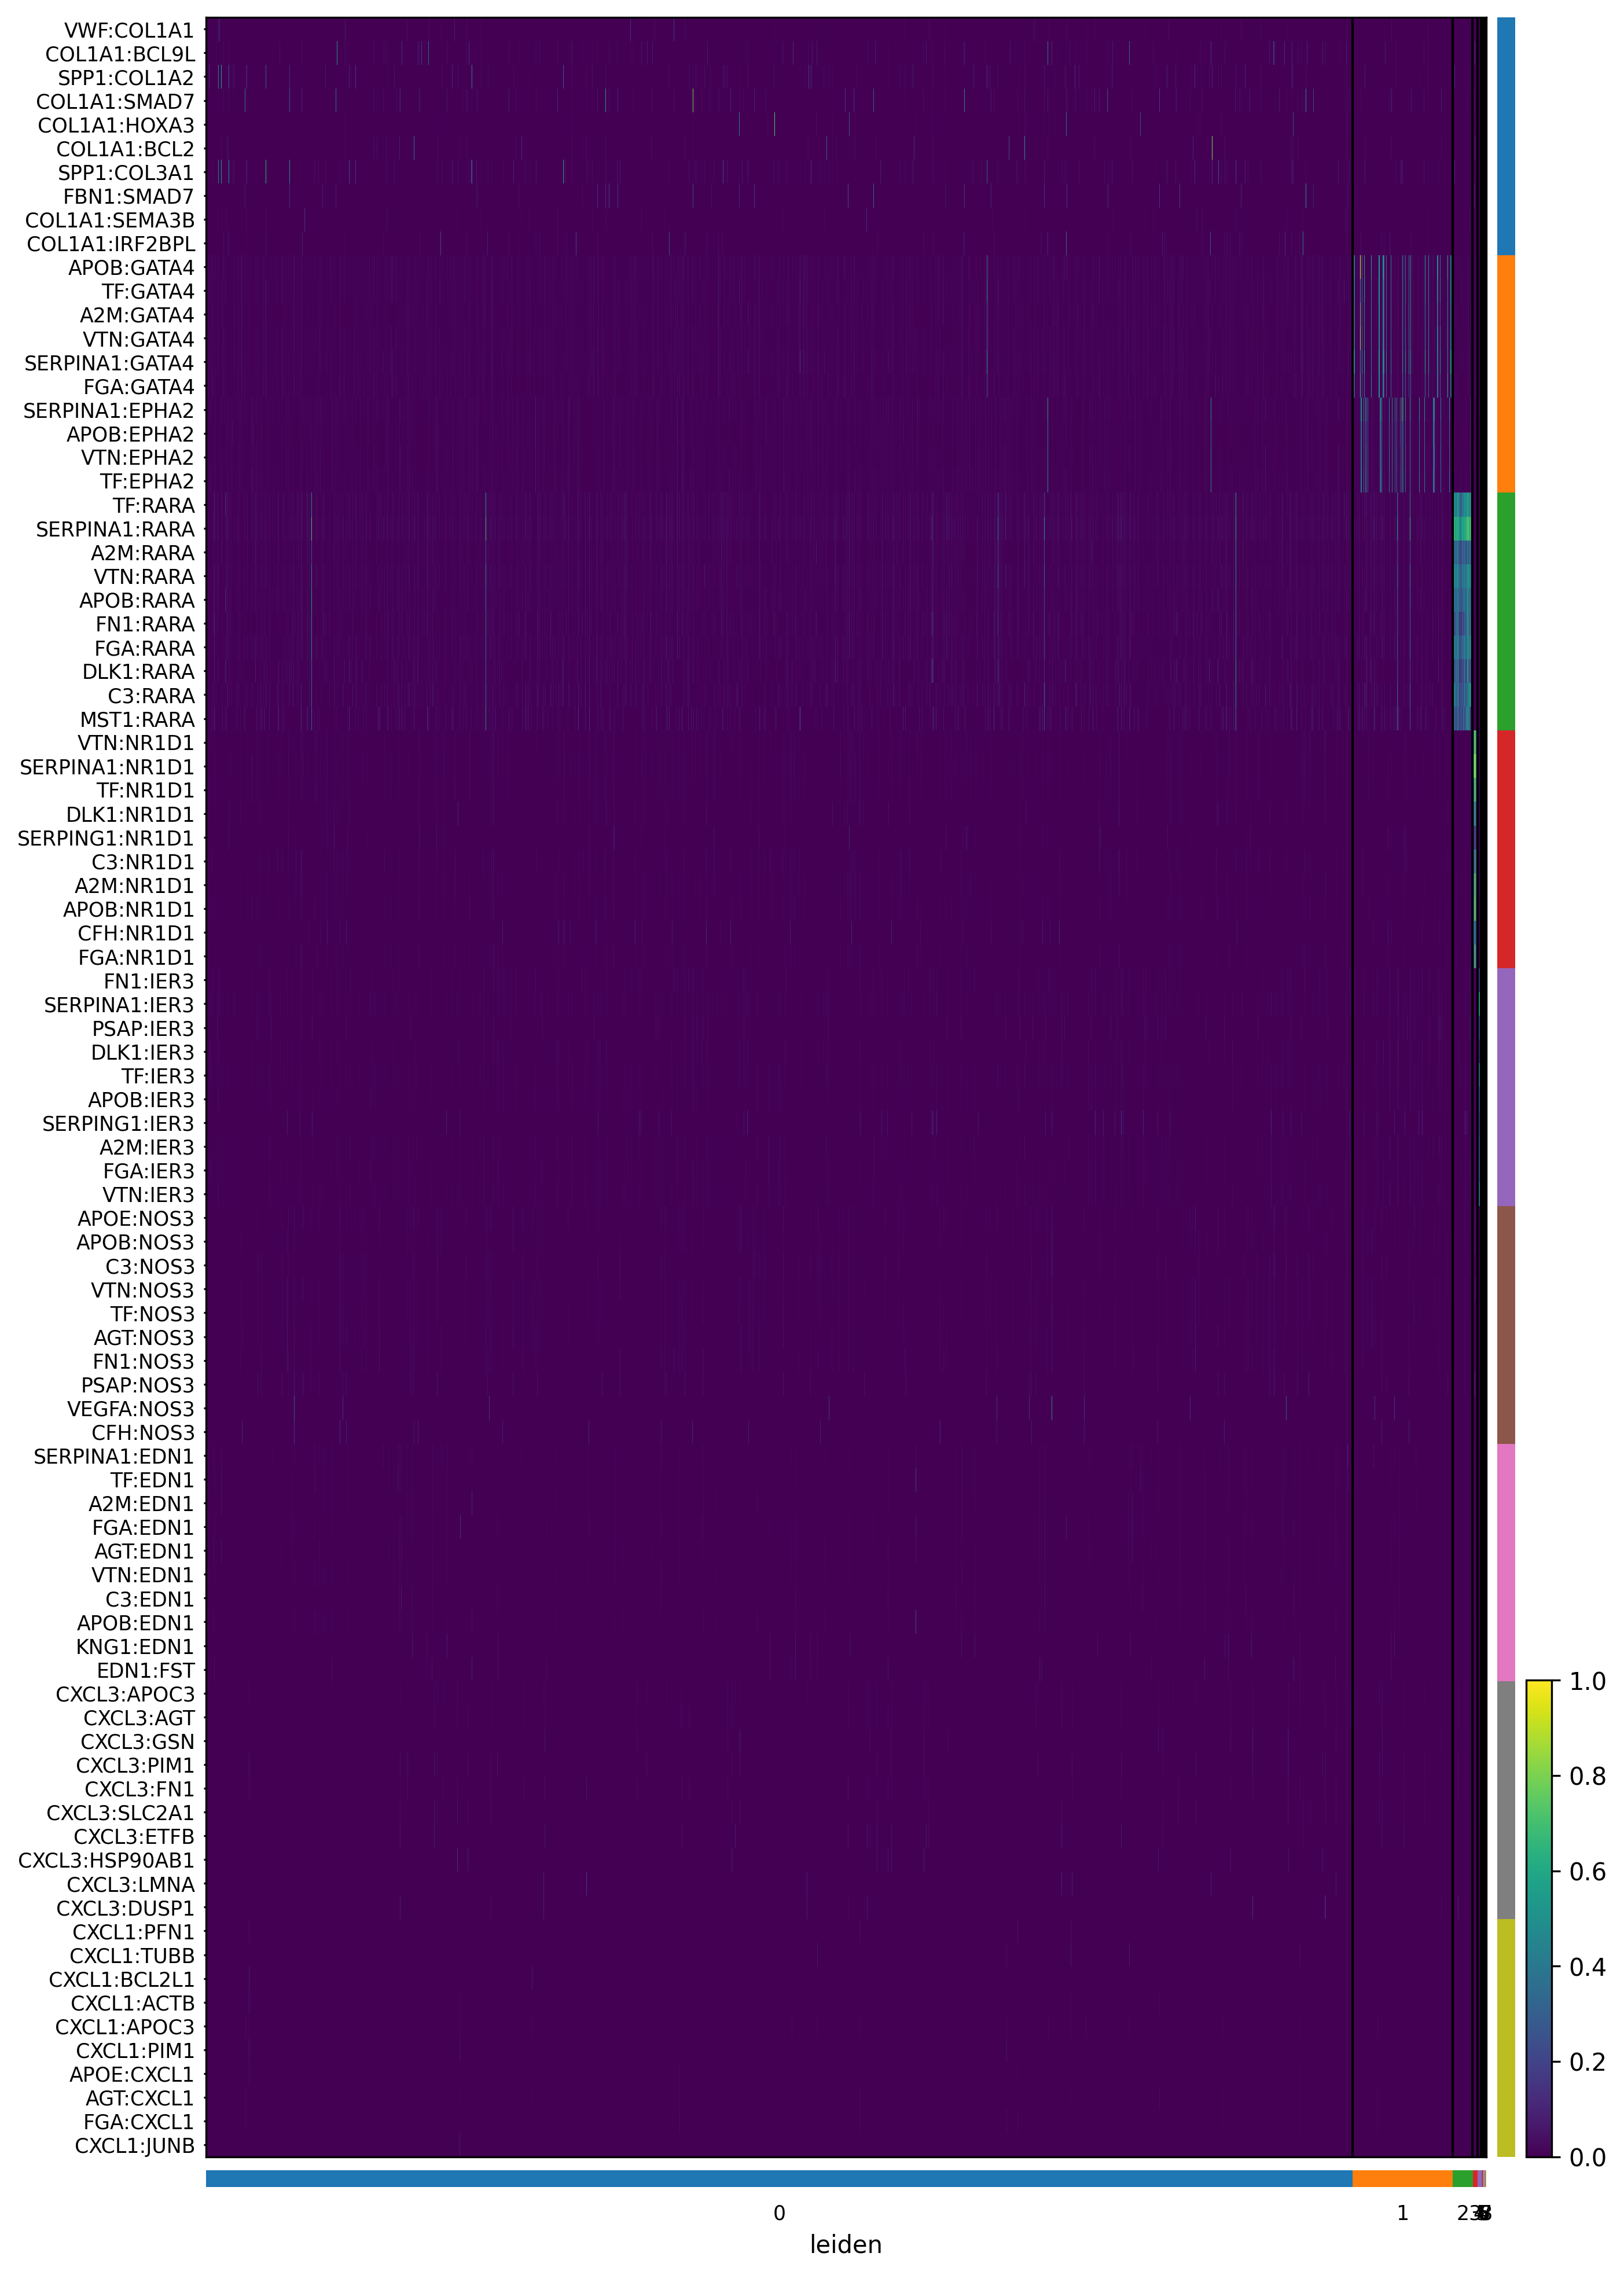
Task: Click the CXCL3:SLC2A1 label
Action: 121,1813
